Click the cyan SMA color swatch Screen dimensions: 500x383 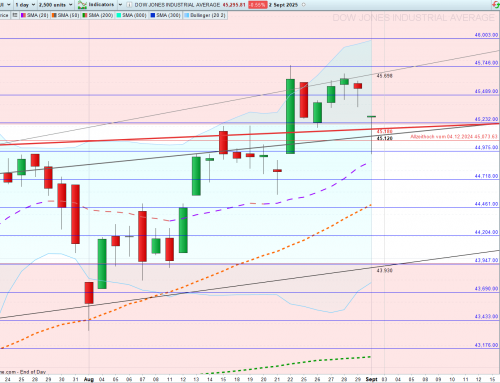point(119,15)
